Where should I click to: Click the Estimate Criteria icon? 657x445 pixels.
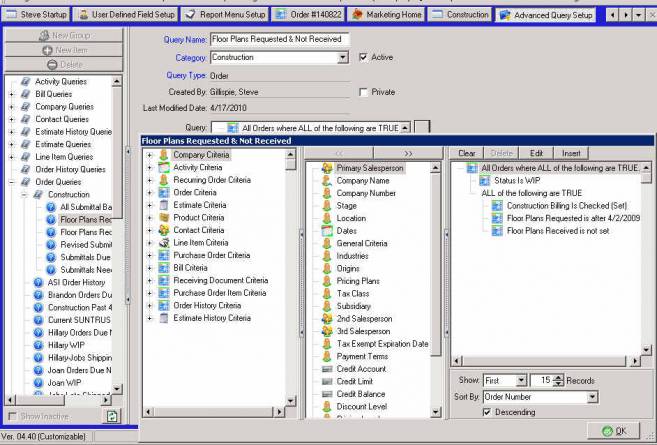tap(164, 205)
